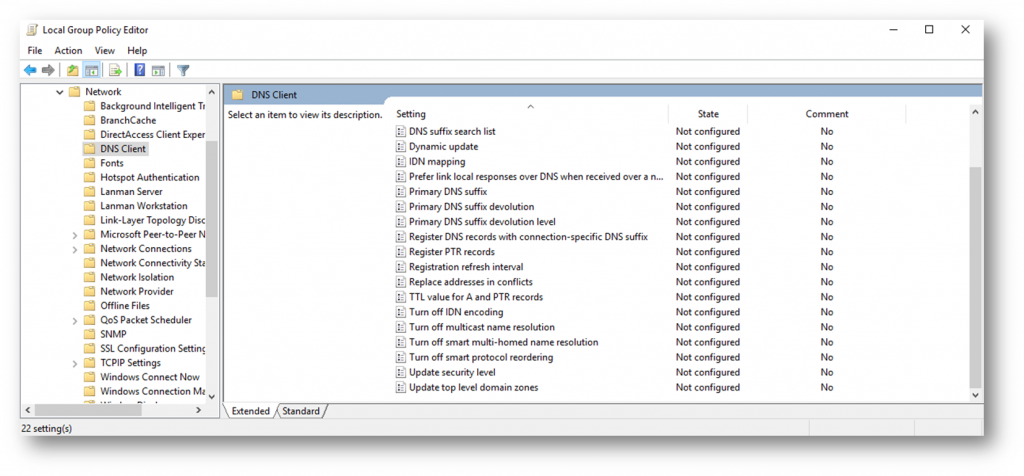Open the View menu

point(104,50)
